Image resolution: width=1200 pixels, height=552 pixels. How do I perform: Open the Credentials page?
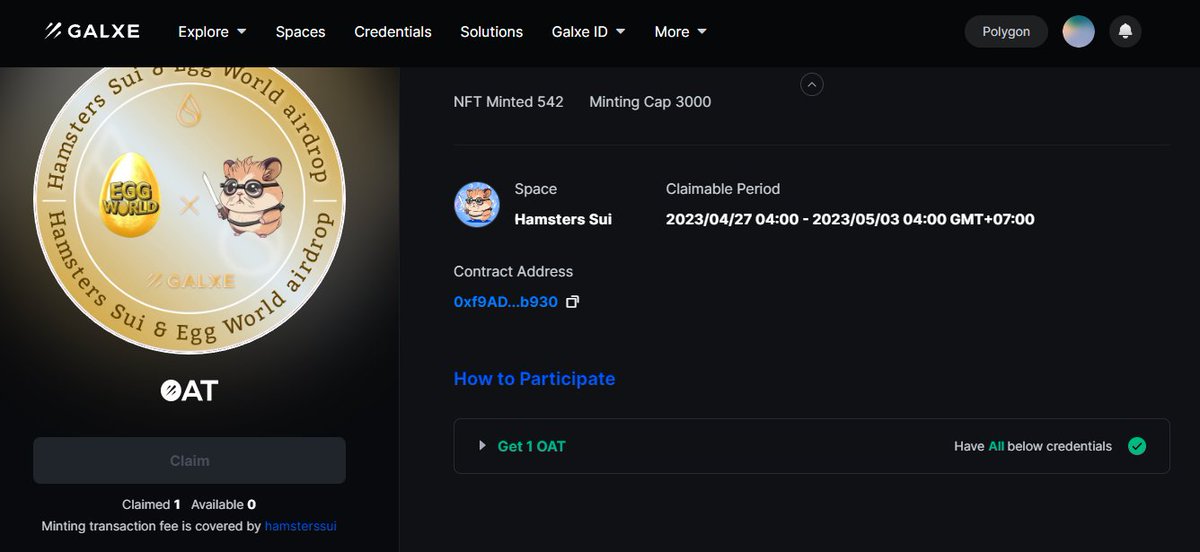393,31
